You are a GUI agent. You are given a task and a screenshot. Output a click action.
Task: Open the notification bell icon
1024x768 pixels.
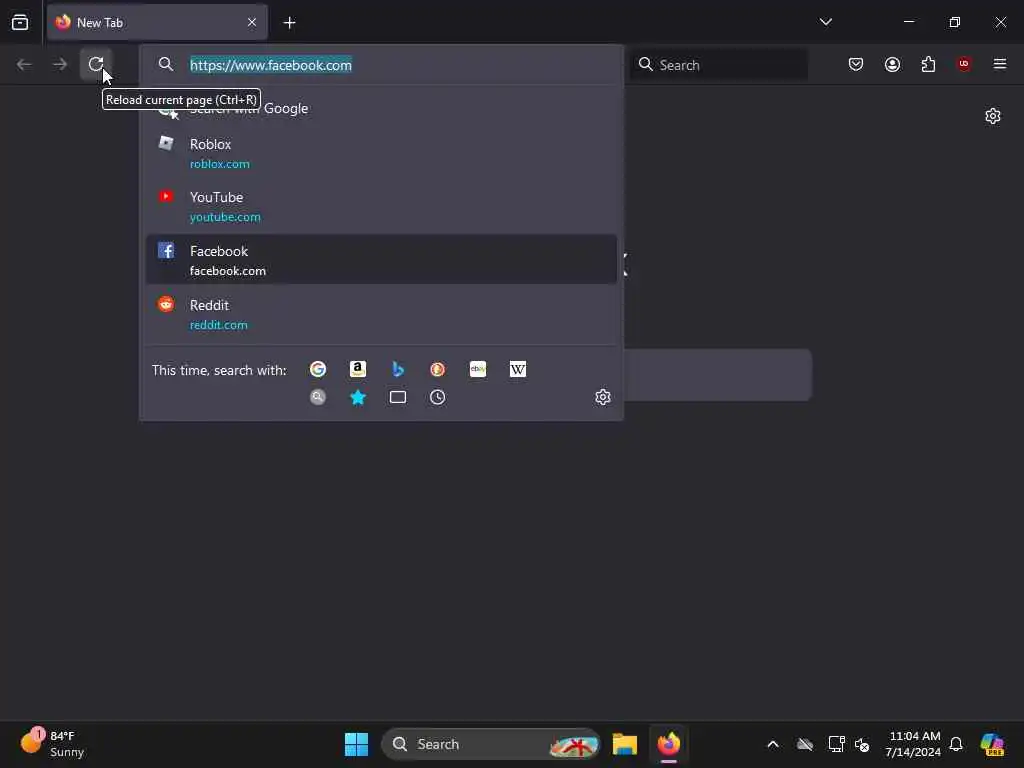click(x=956, y=744)
